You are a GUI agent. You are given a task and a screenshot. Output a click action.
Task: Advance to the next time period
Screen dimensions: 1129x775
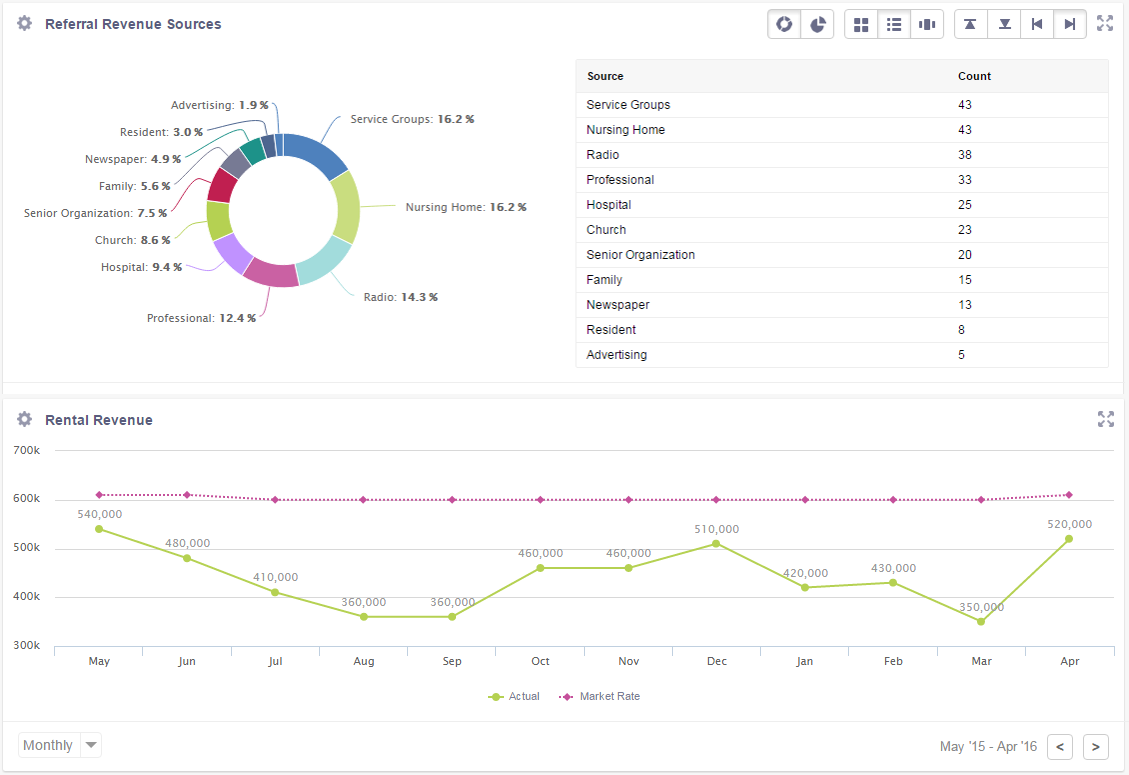[1095, 746]
